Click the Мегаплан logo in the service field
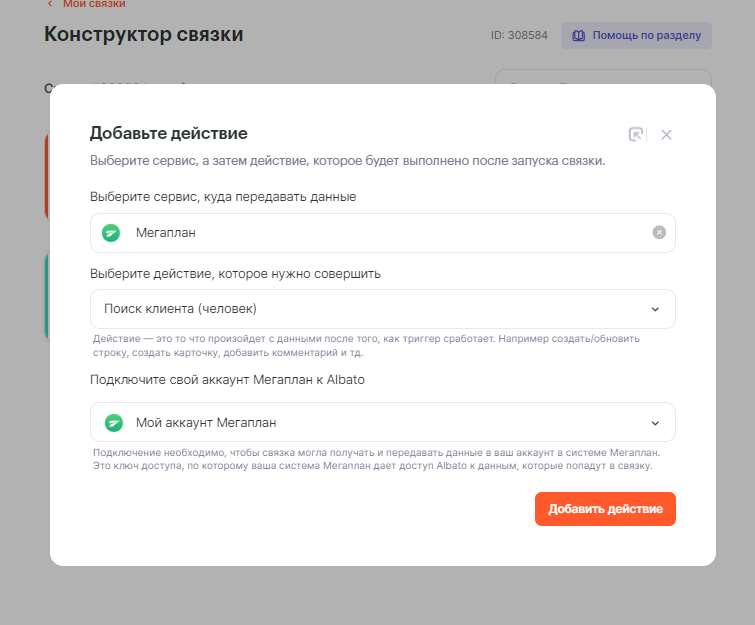The height and width of the screenshot is (625, 755). [111, 232]
